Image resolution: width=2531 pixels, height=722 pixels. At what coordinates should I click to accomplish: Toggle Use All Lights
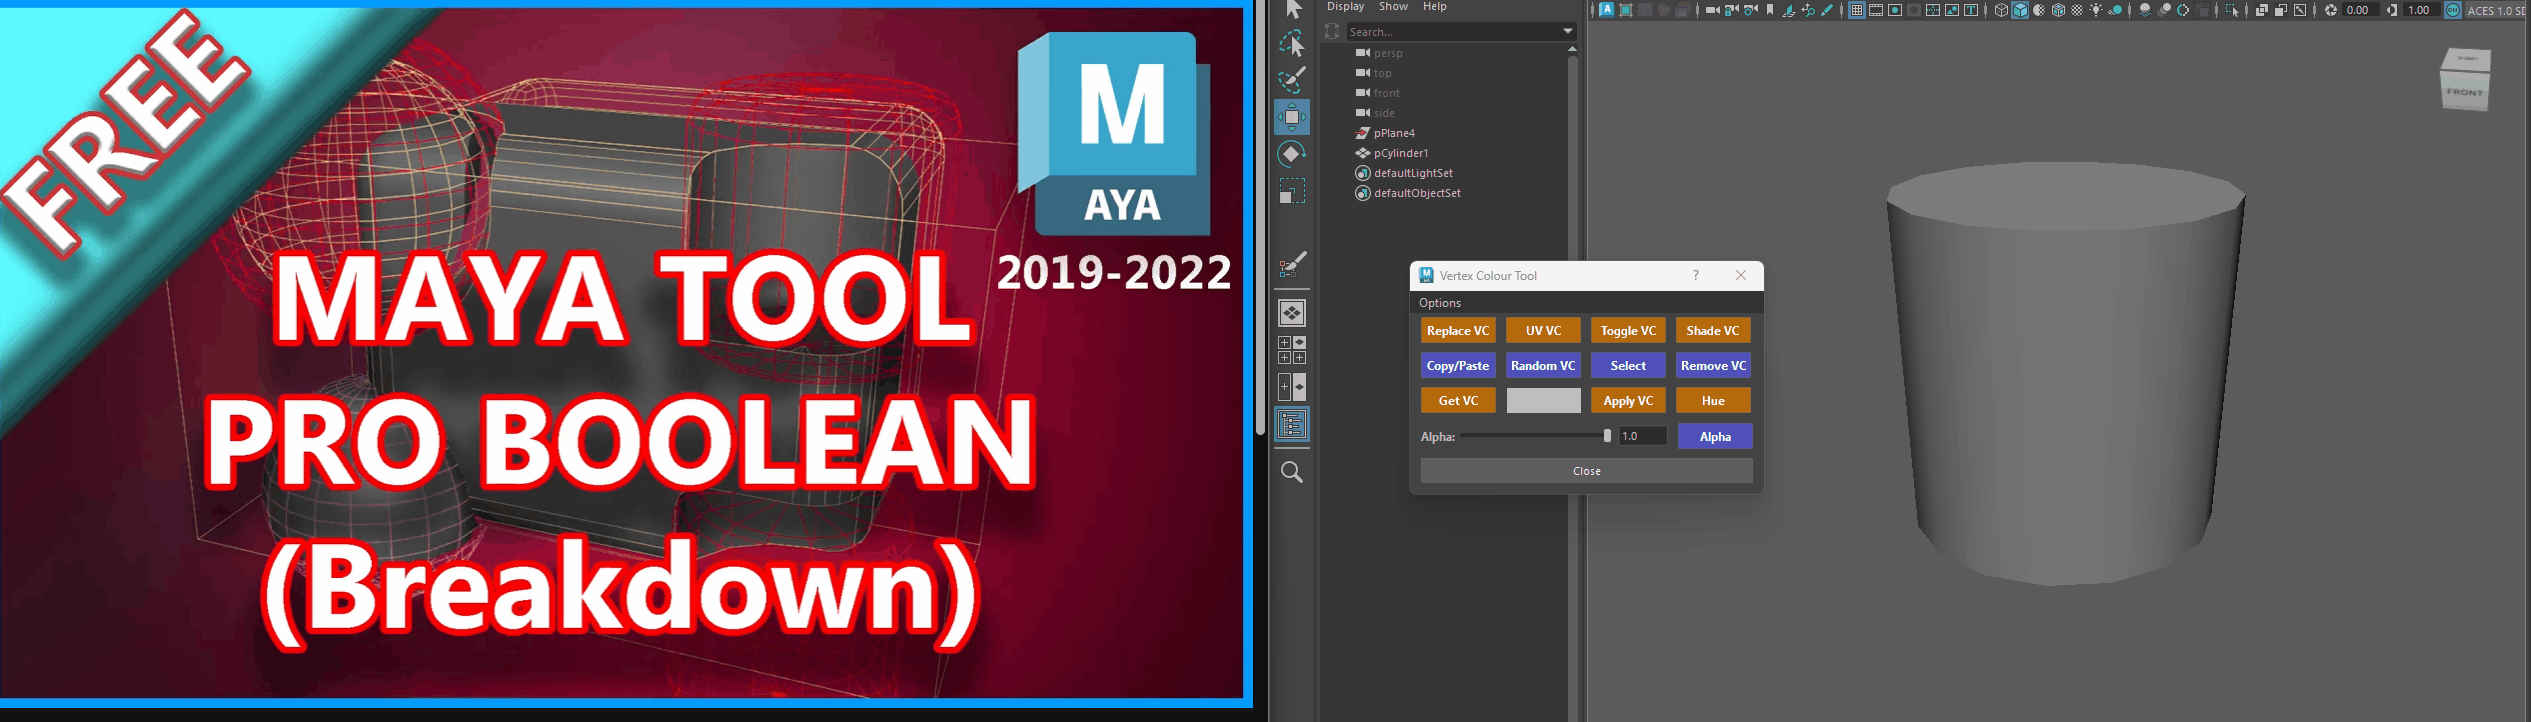2096,10
